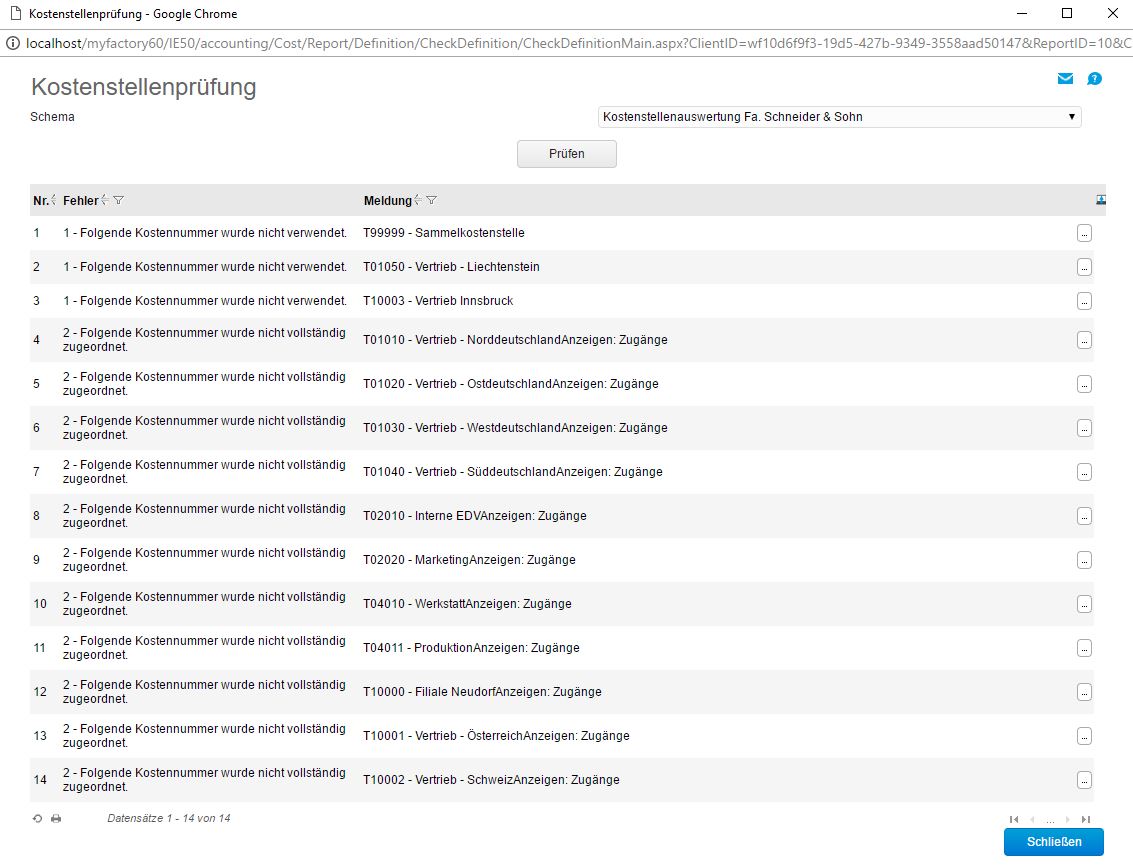Open the blue help question-mark icon

[x=1094, y=79]
